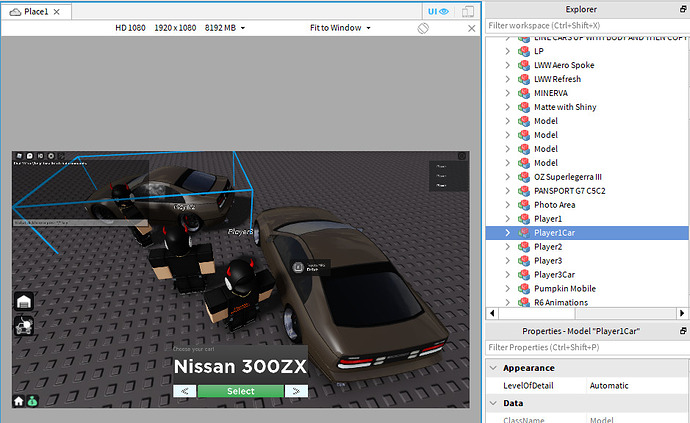
Task: Select the LWW Refresh tree item
Action: (x=557, y=79)
